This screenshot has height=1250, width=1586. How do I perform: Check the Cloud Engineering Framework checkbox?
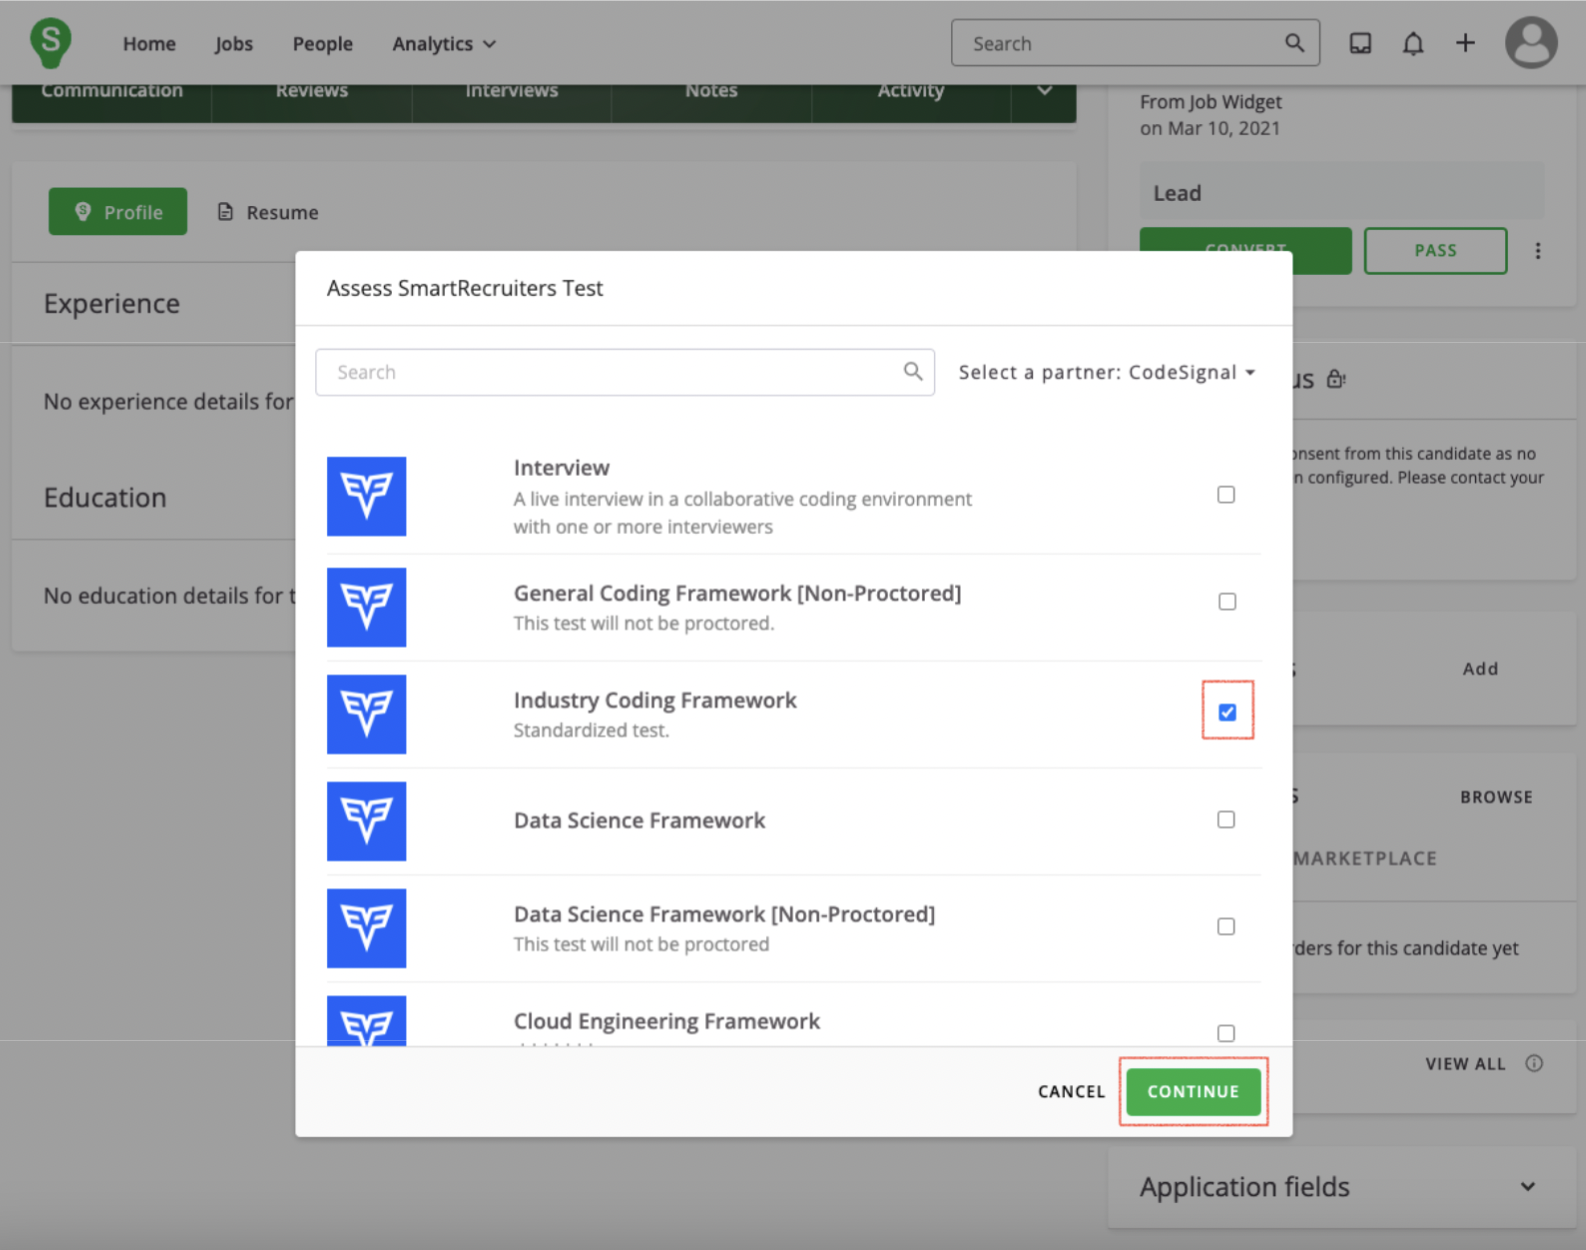[x=1226, y=1034]
